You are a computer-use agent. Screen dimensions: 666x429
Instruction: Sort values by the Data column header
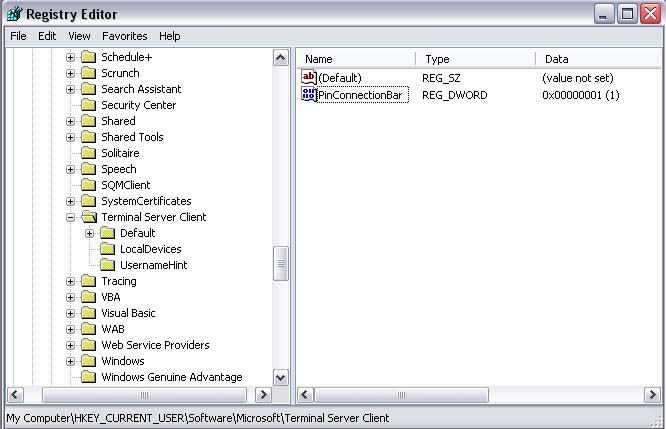click(599, 59)
